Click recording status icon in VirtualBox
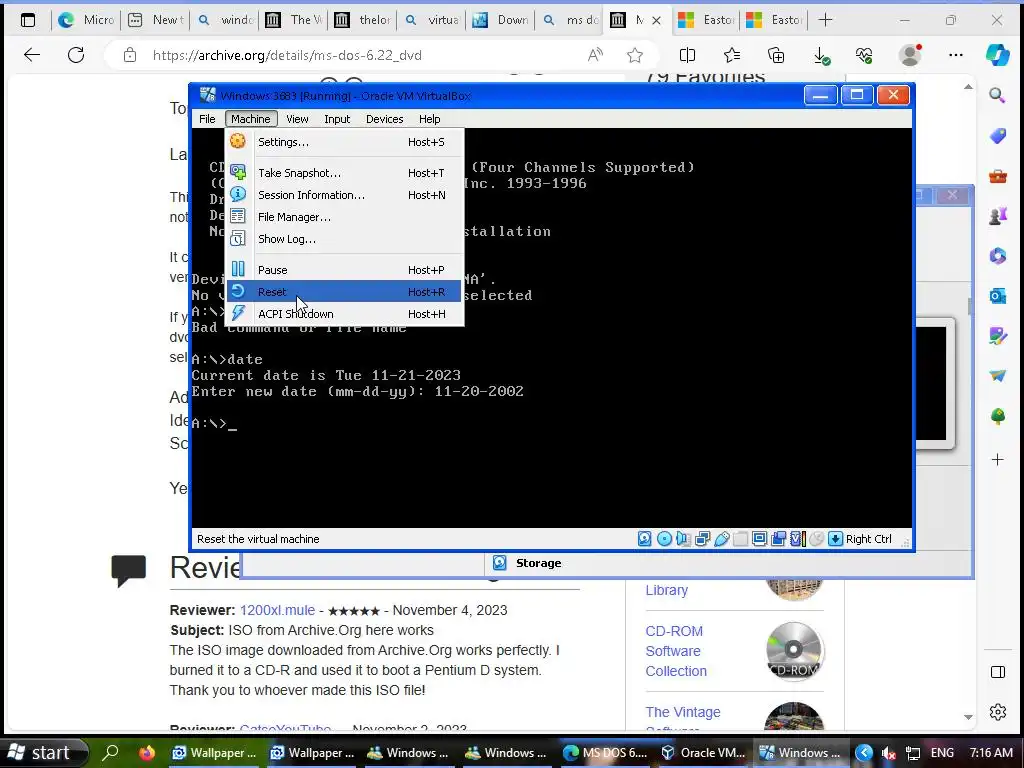The image size is (1024, 768). click(x=778, y=539)
